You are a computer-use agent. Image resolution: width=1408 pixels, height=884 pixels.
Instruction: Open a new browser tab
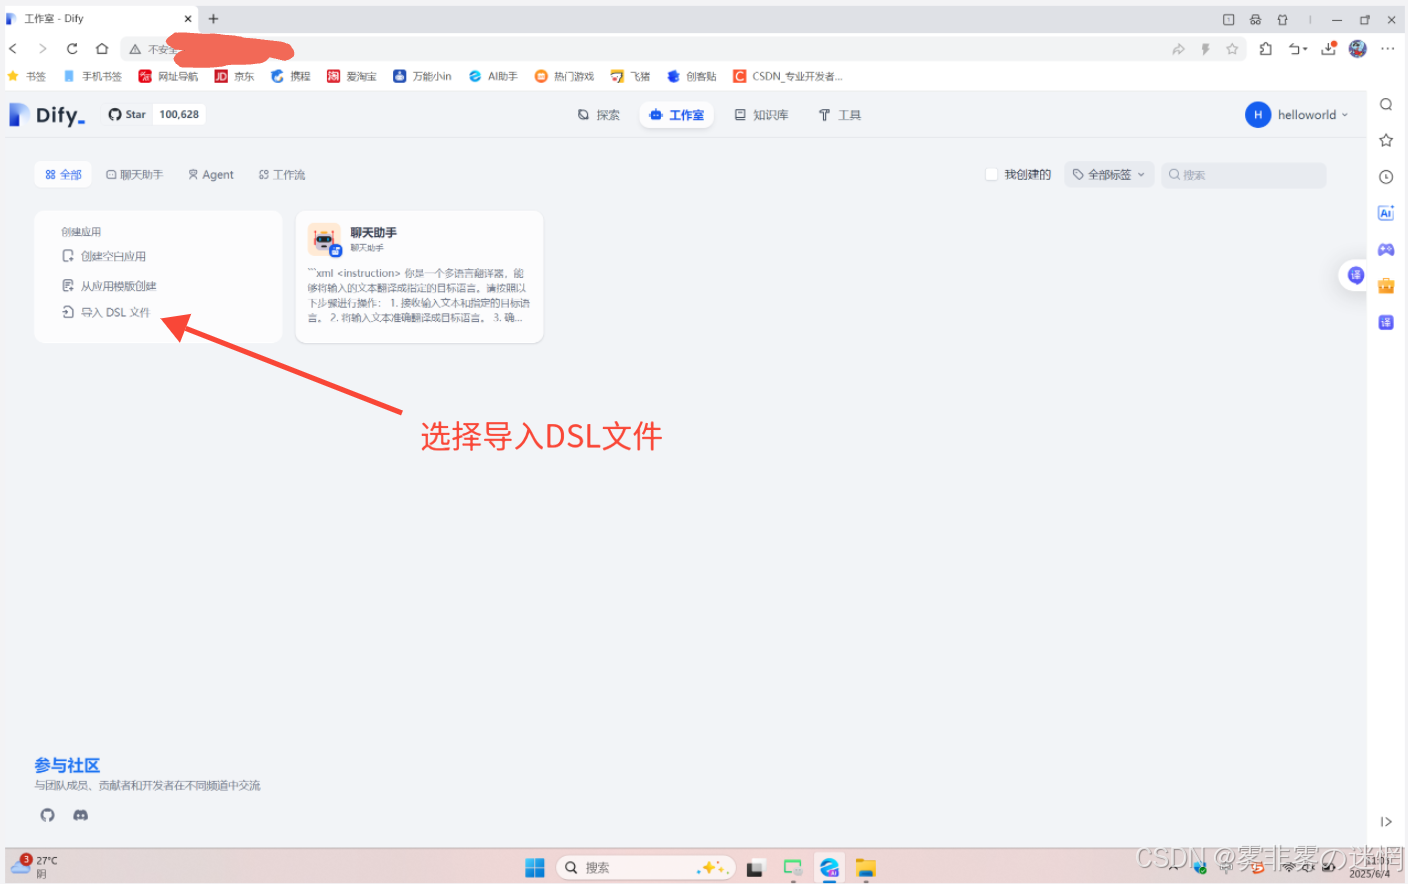(213, 18)
